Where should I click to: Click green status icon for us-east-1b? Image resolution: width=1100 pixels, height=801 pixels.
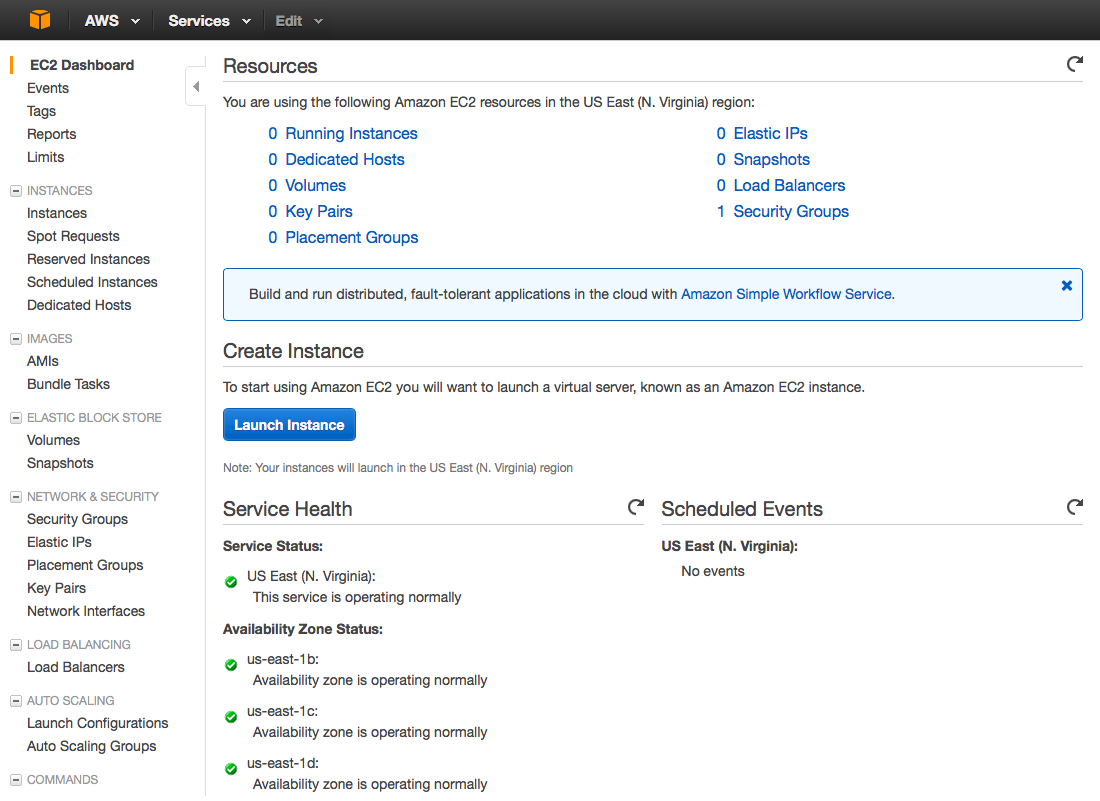tap(231, 665)
